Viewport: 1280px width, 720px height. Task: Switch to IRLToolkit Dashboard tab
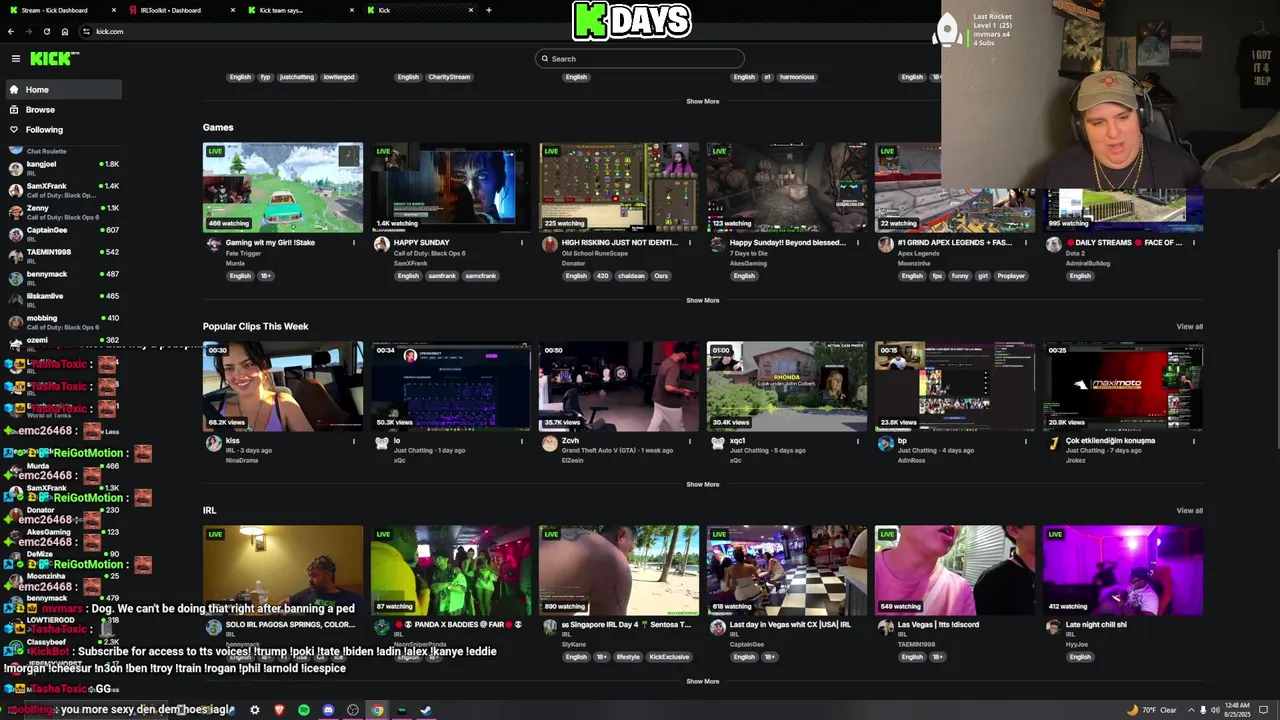click(180, 10)
